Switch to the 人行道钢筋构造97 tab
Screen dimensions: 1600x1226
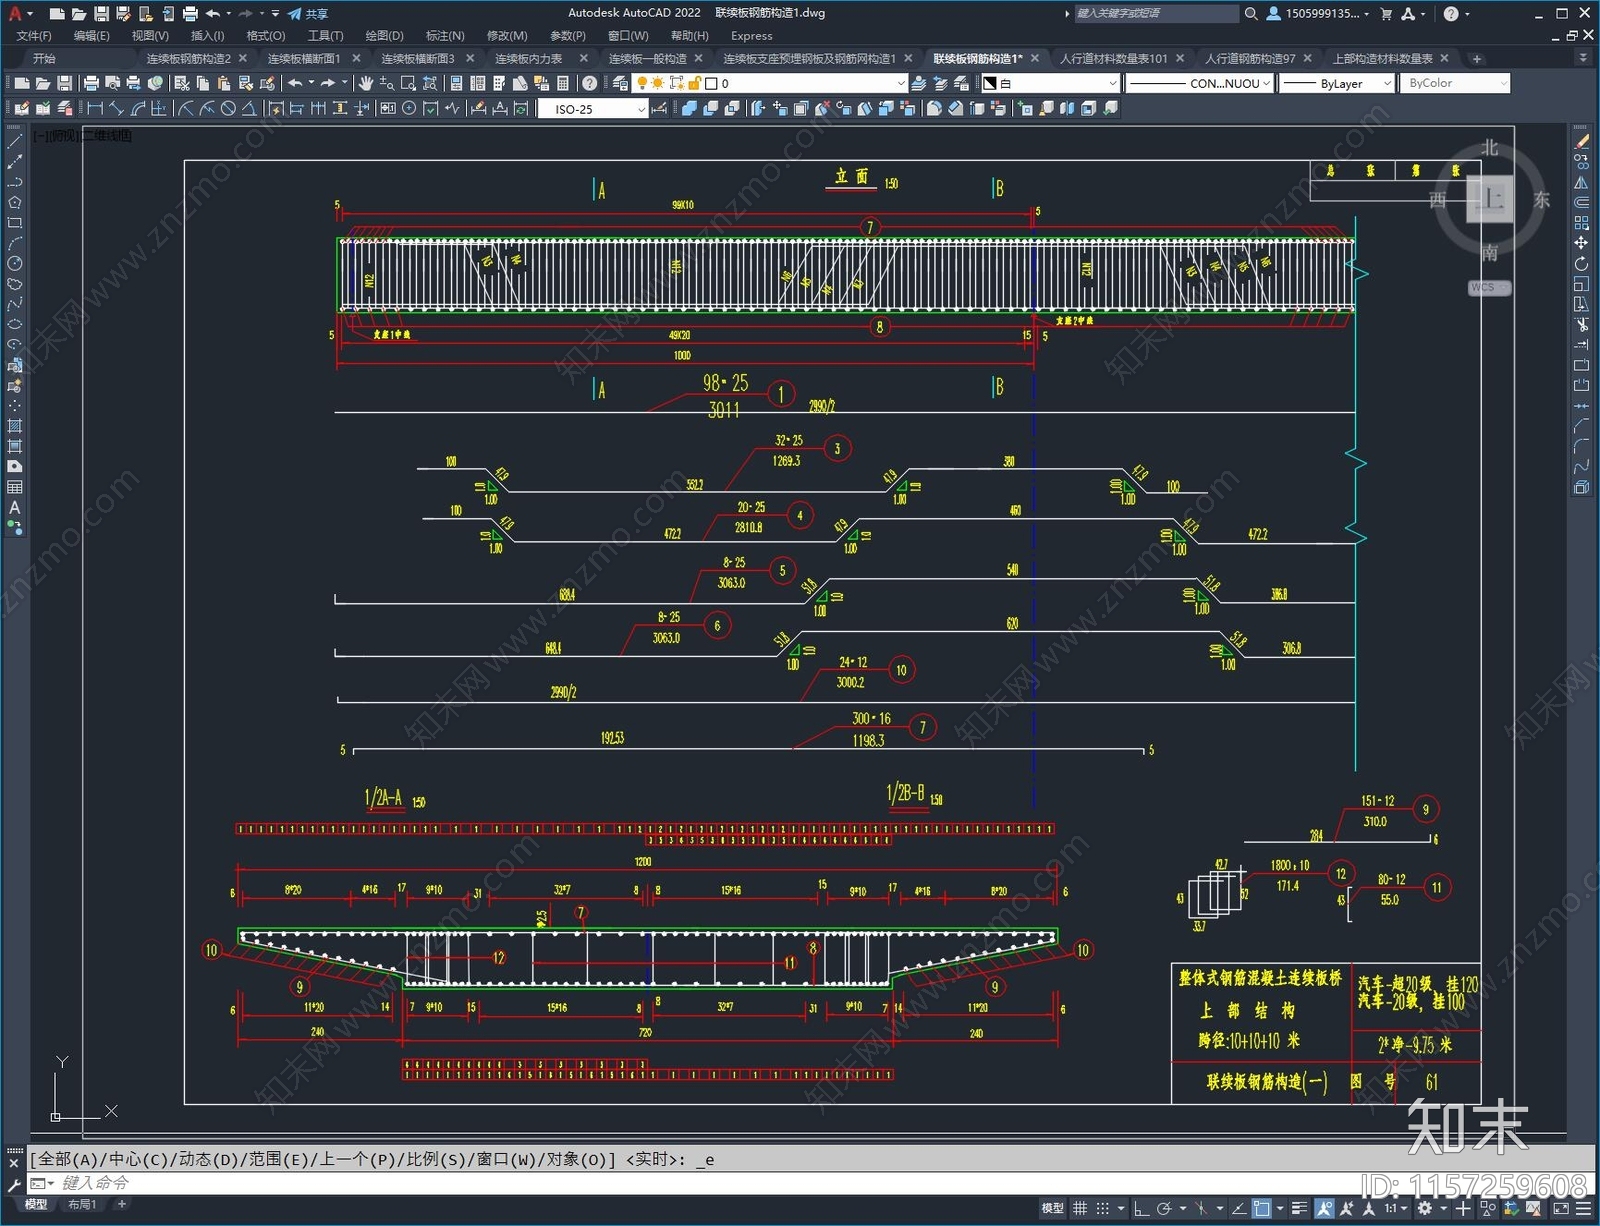point(1250,58)
